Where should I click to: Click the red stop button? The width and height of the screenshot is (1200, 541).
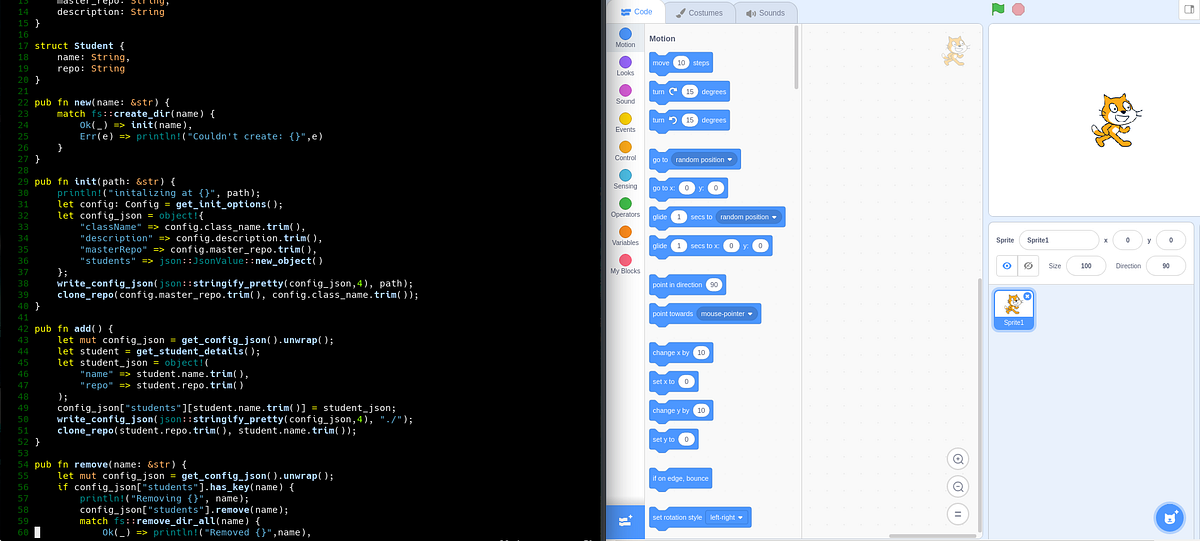tap(1018, 9)
